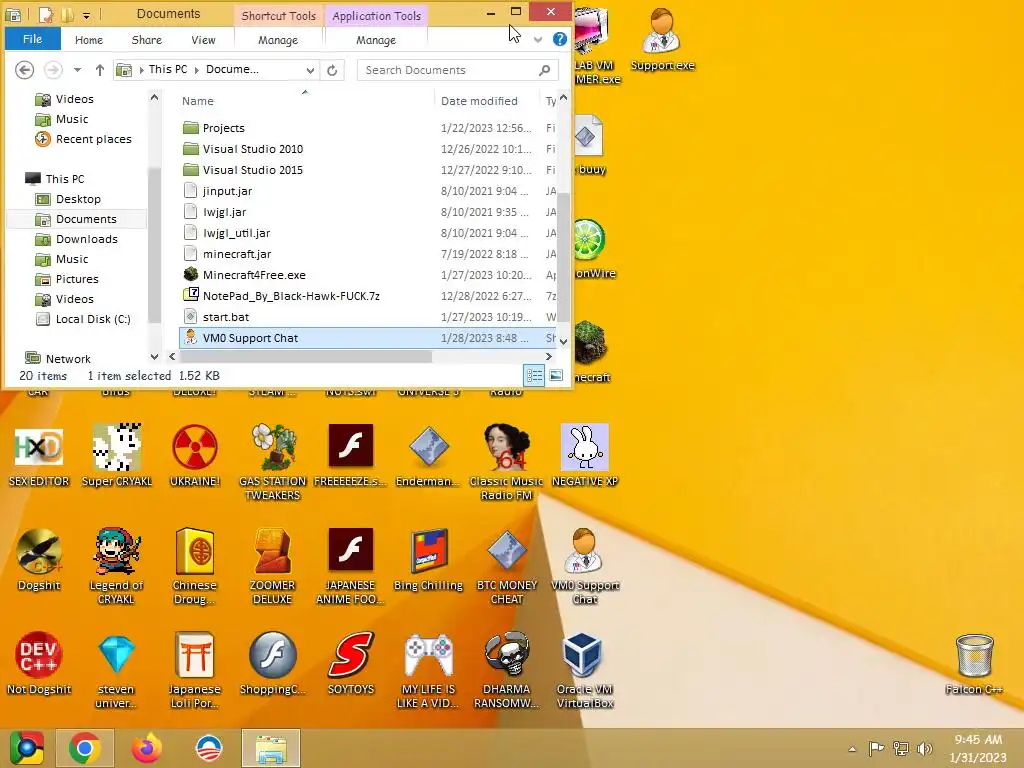Select Recent places in navigation pane
The height and width of the screenshot is (768, 1024).
93,139
